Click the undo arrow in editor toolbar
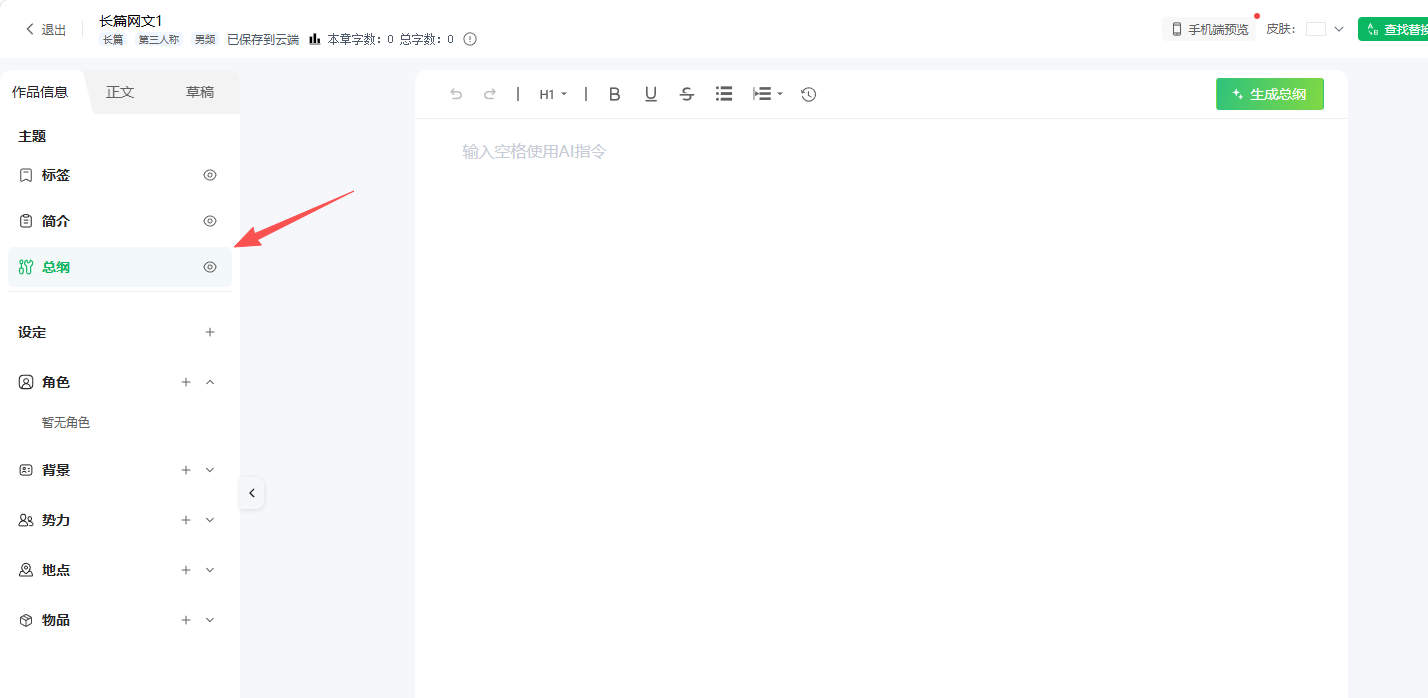Image resolution: width=1428 pixels, height=698 pixels. 456,94
